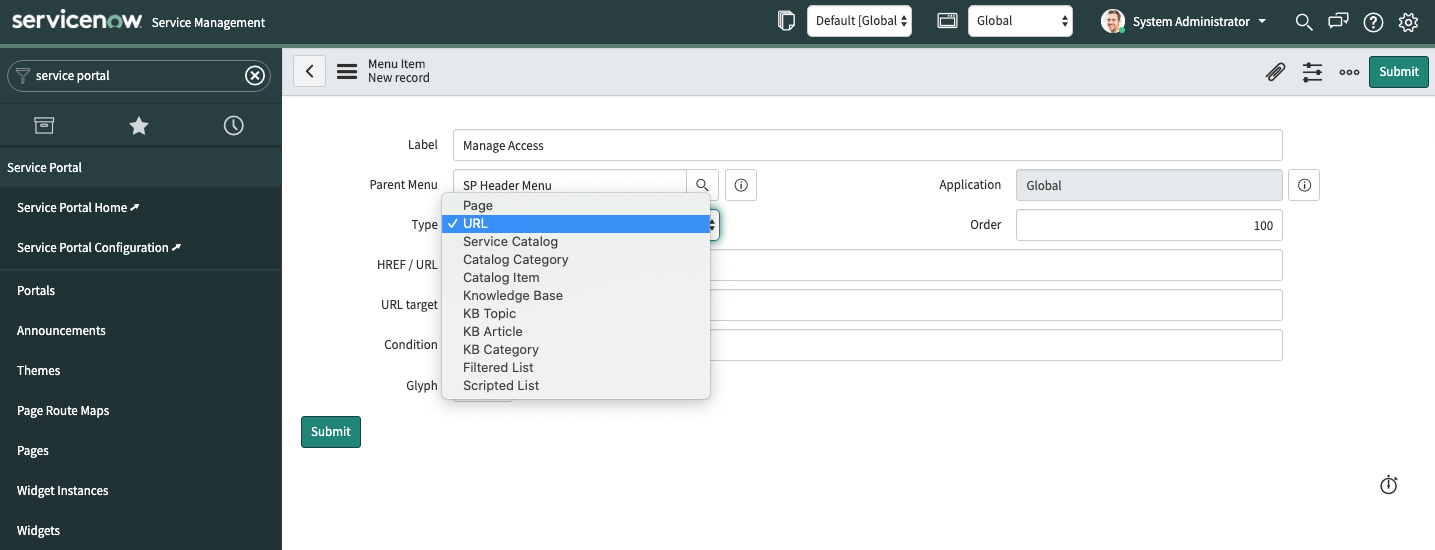This screenshot has height=550, width=1435.
Task: Show history clock tab
Action: point(233,125)
